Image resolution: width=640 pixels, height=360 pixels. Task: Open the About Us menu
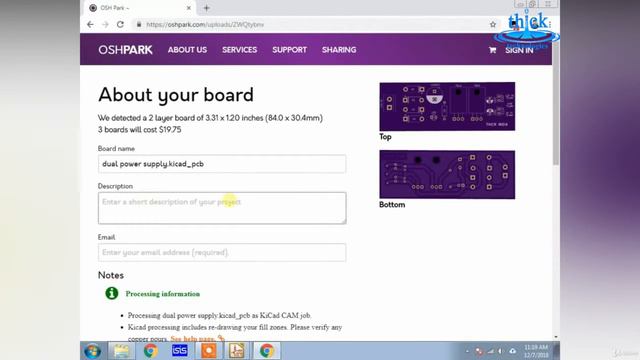coord(187,50)
